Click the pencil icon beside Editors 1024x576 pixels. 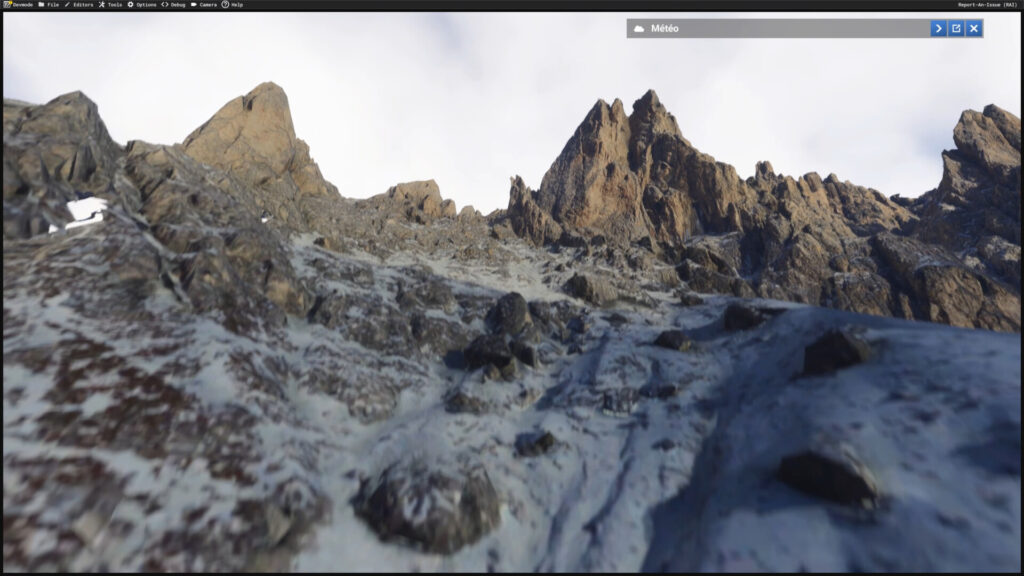coord(67,5)
